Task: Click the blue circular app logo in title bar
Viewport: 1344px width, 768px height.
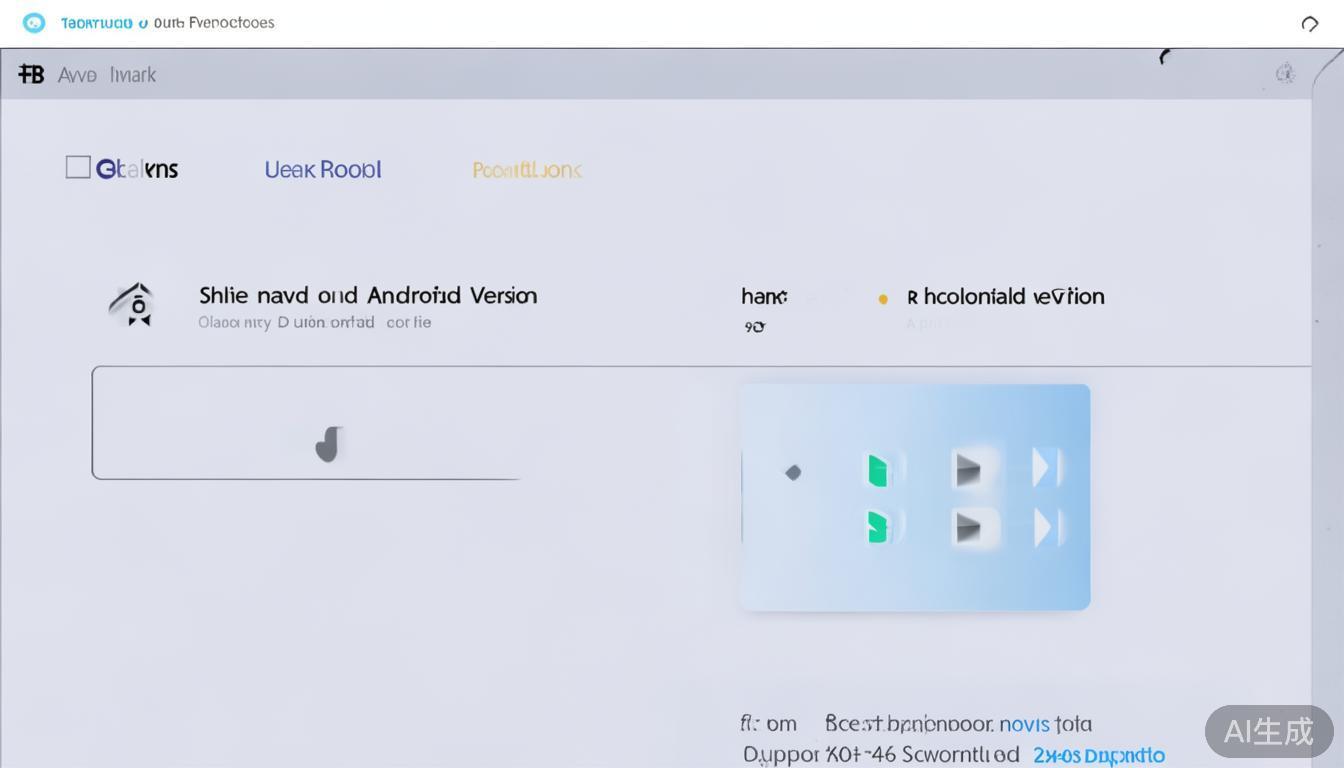Action: pyautogui.click(x=34, y=23)
